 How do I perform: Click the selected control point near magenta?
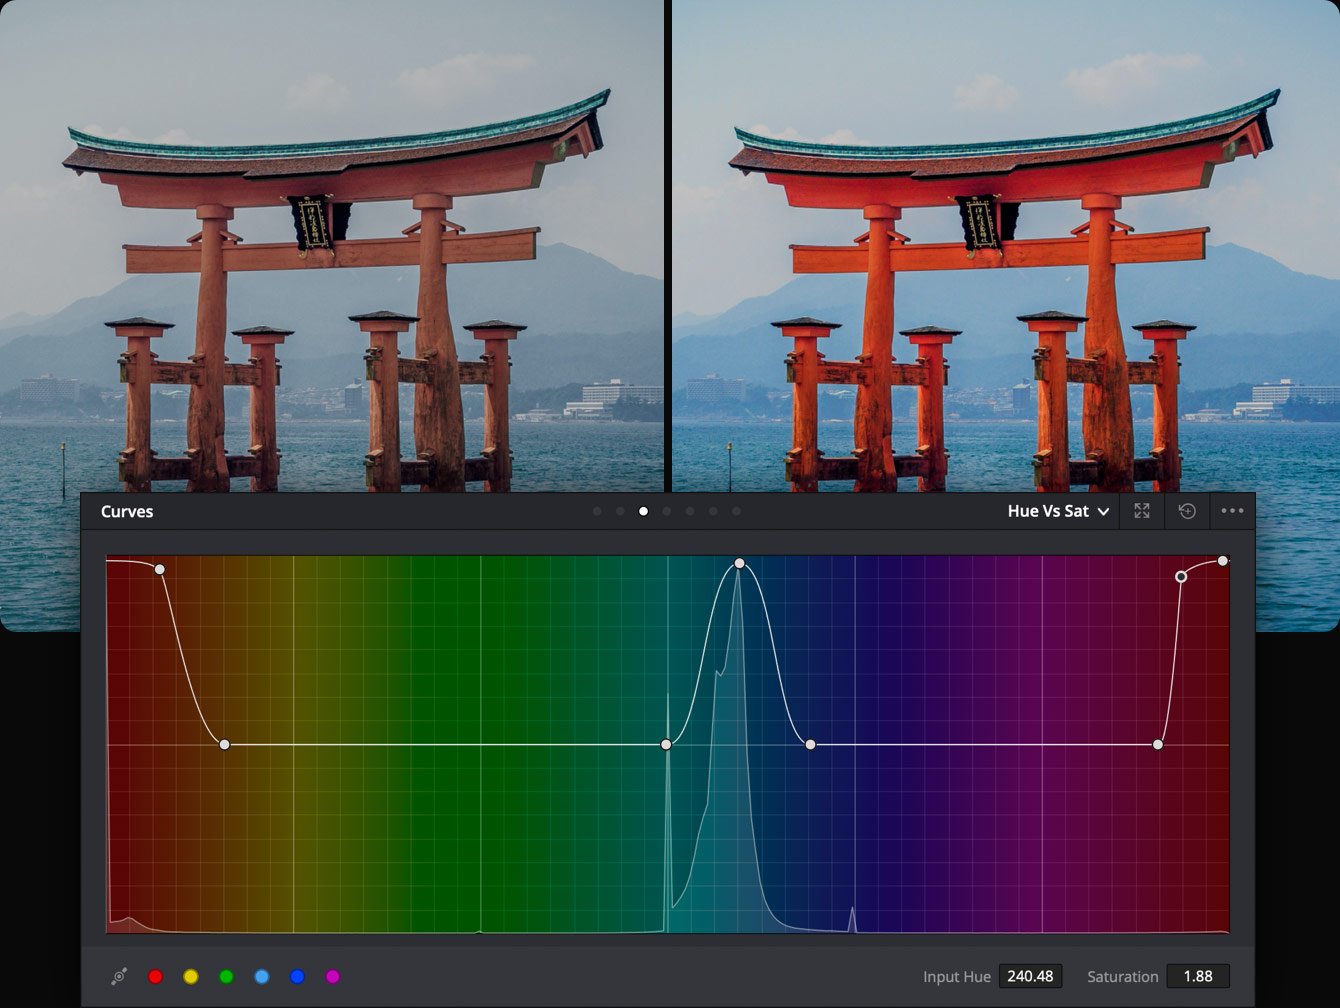[x=1181, y=577]
